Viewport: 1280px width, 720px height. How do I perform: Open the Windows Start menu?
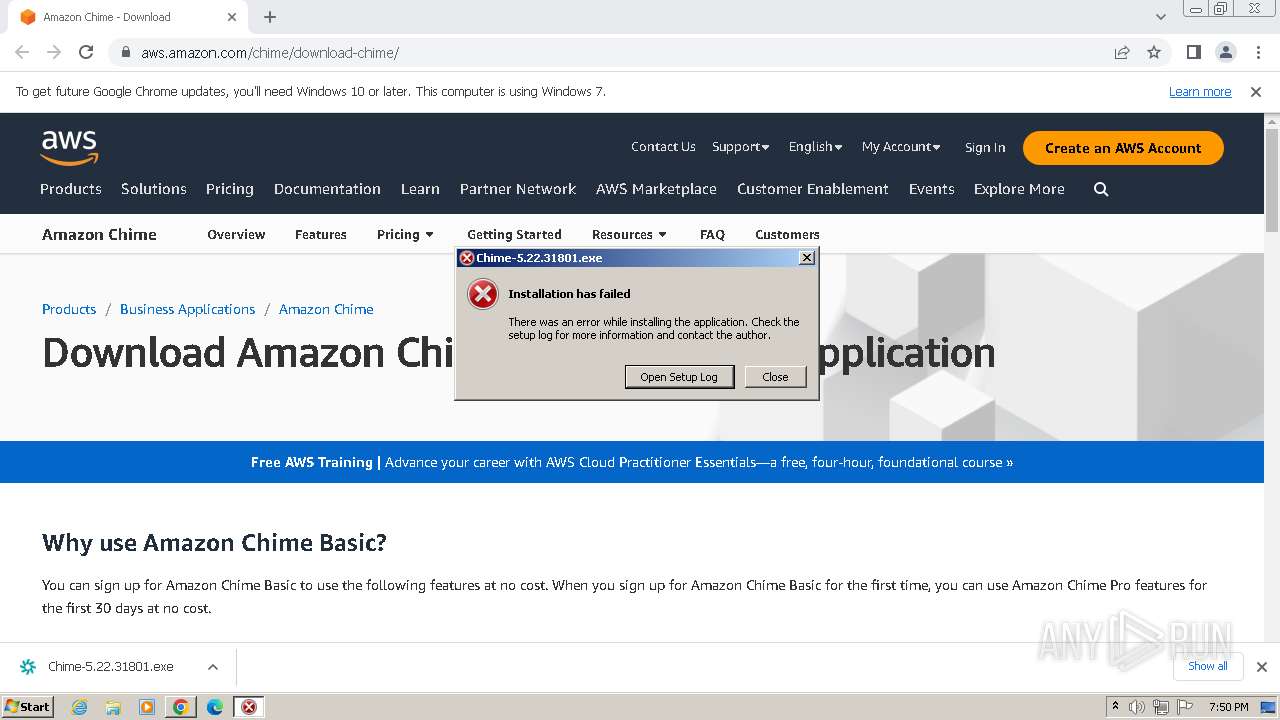coord(27,707)
